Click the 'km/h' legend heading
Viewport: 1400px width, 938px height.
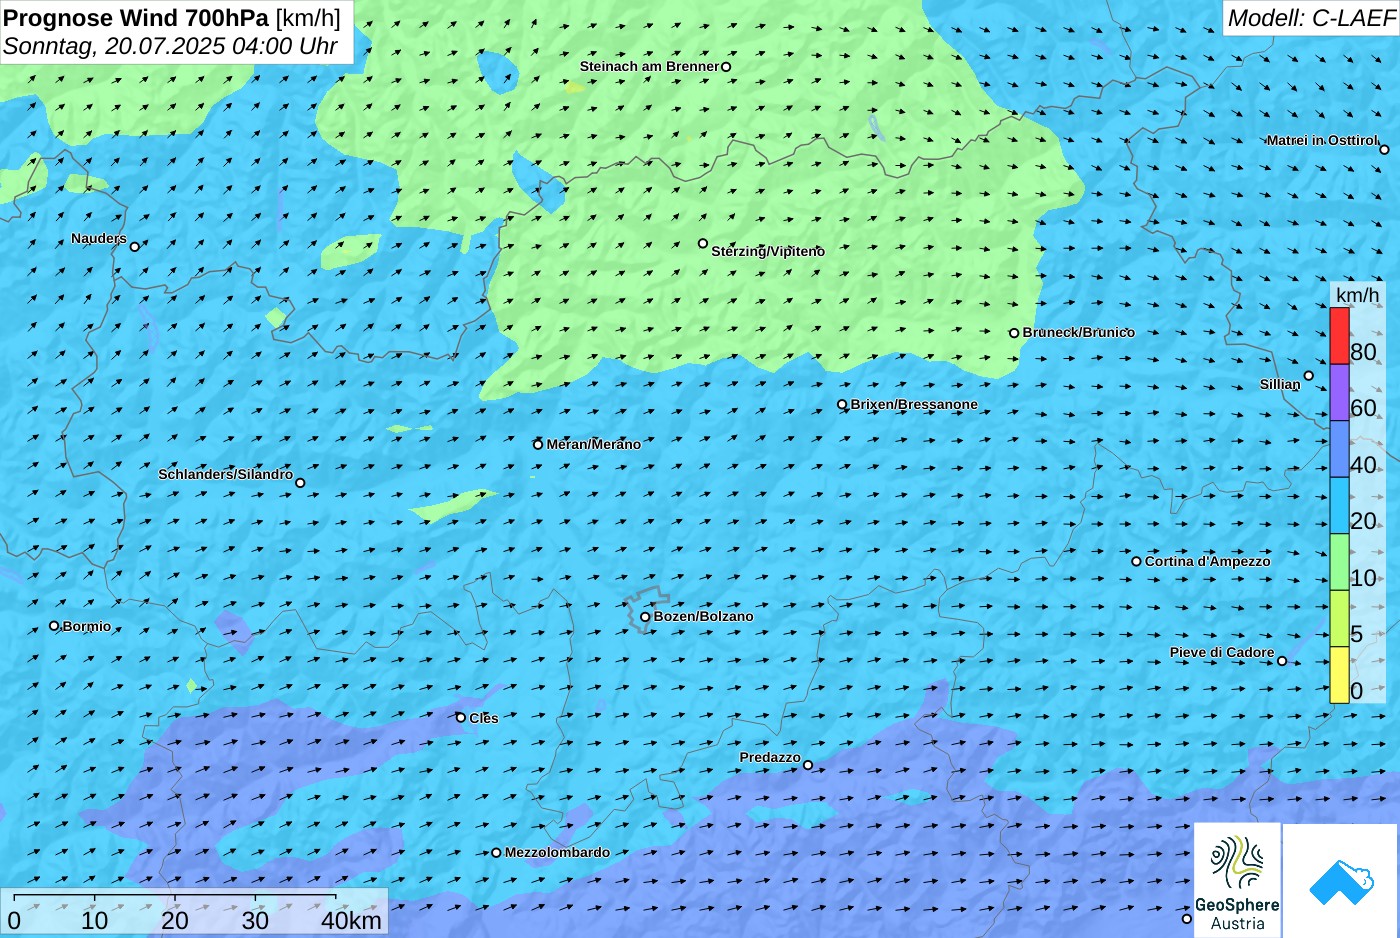point(1357,295)
